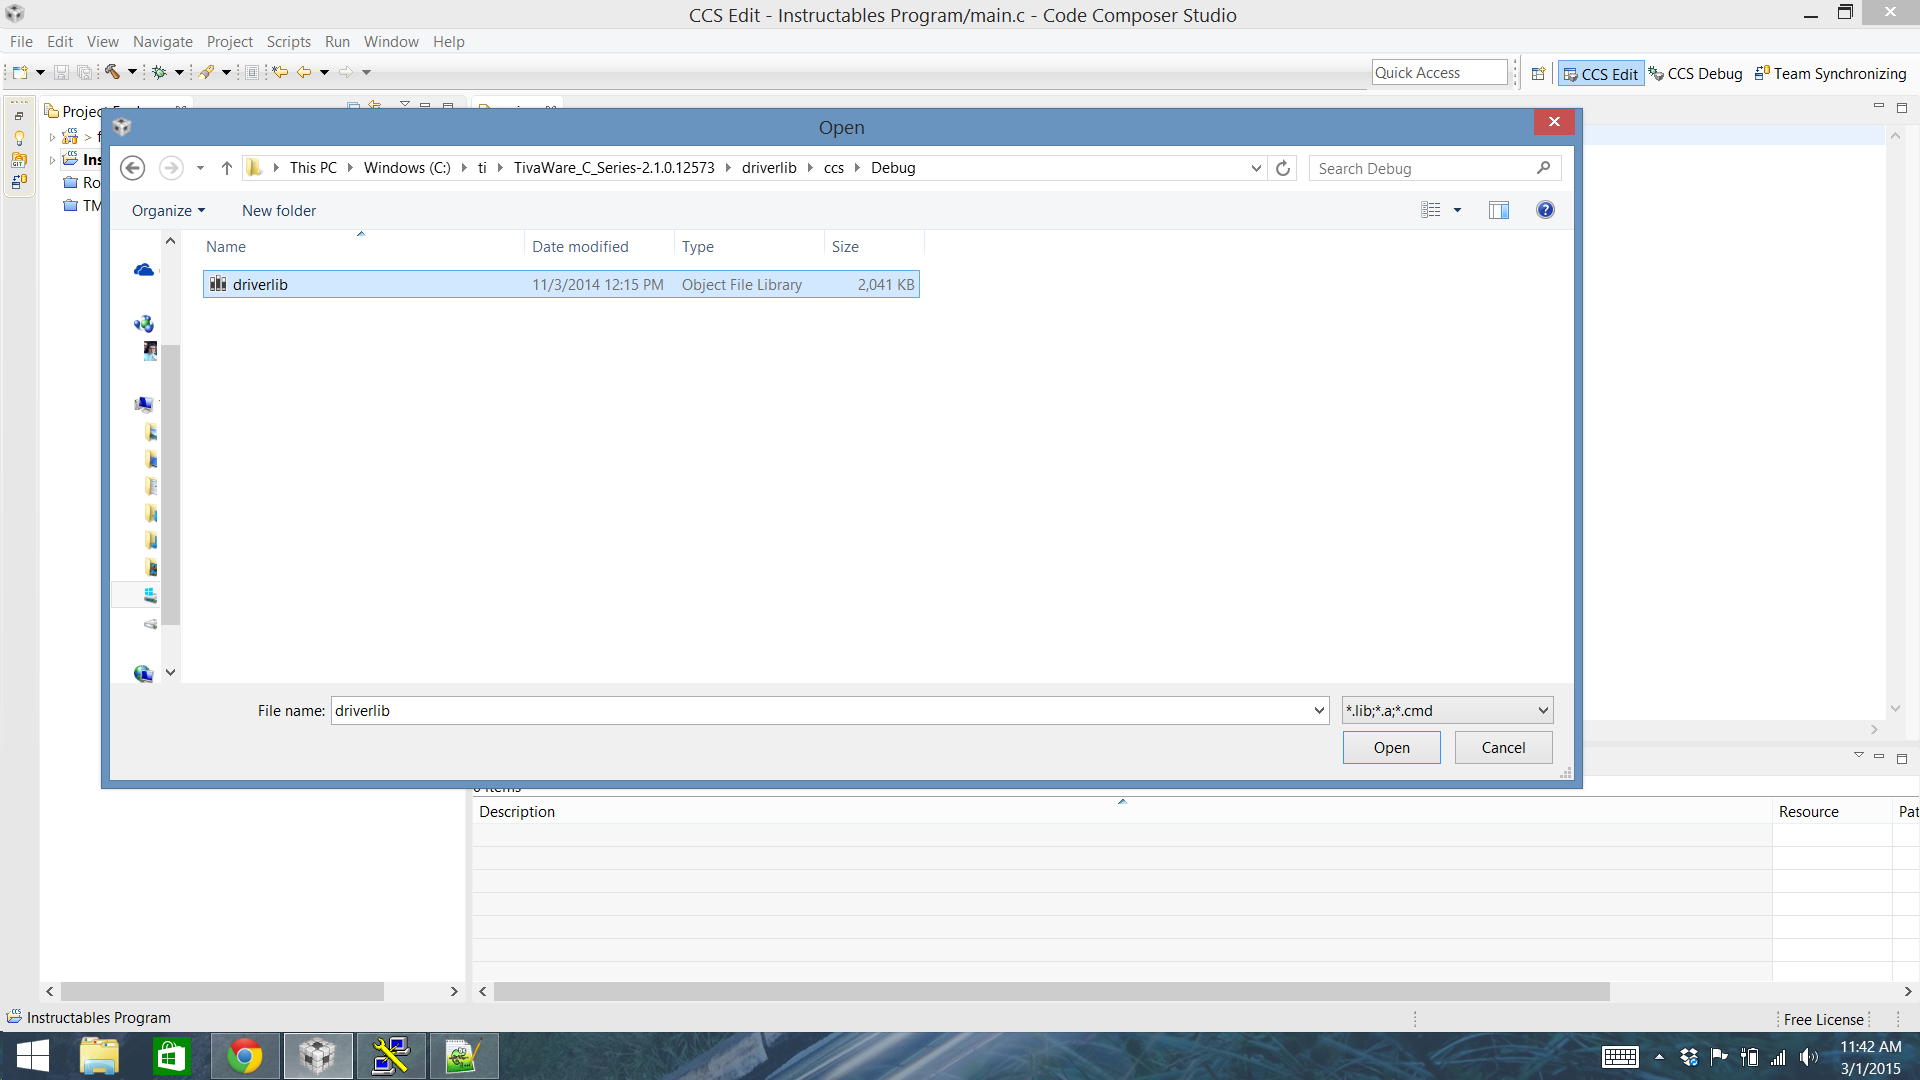Select the CCS Edit perspective button

coord(1601,74)
